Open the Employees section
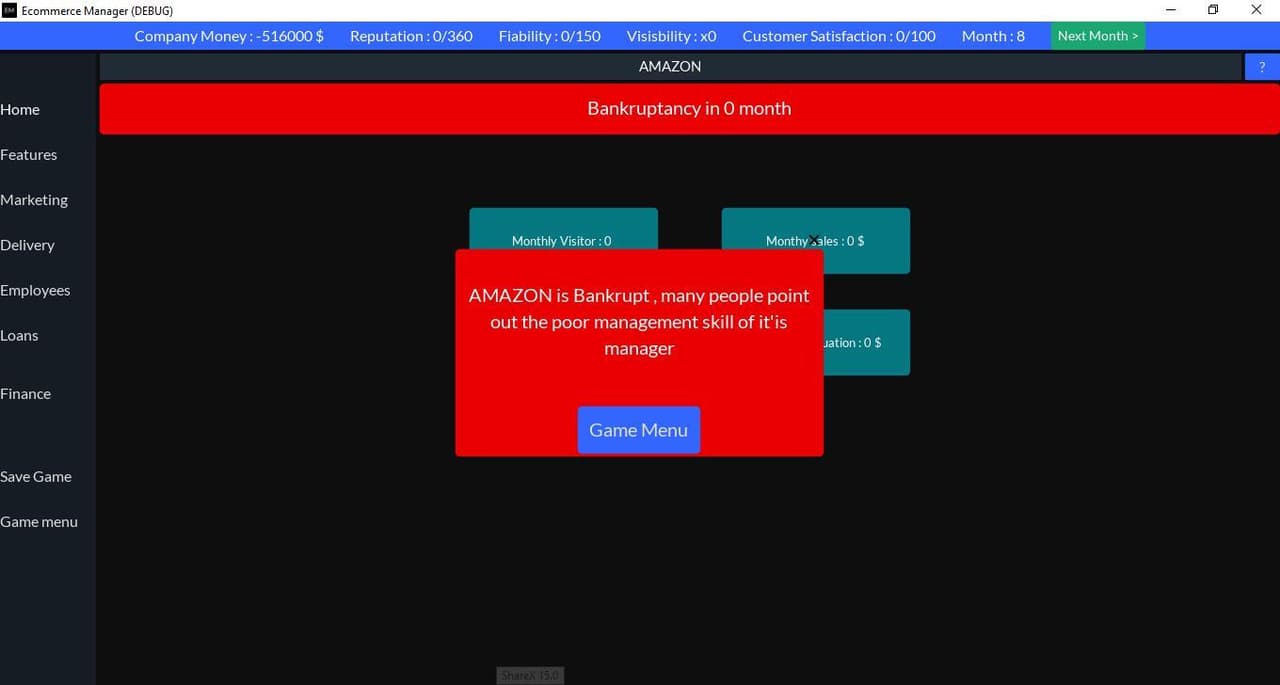Screen dimensions: 1280x685 point(35,290)
